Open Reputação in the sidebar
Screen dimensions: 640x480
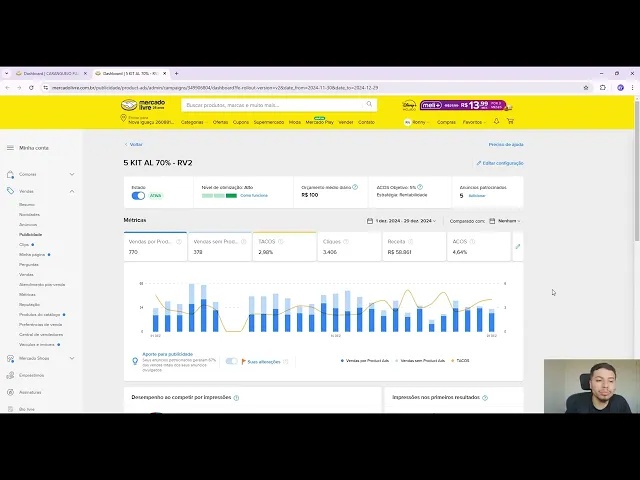(29, 304)
